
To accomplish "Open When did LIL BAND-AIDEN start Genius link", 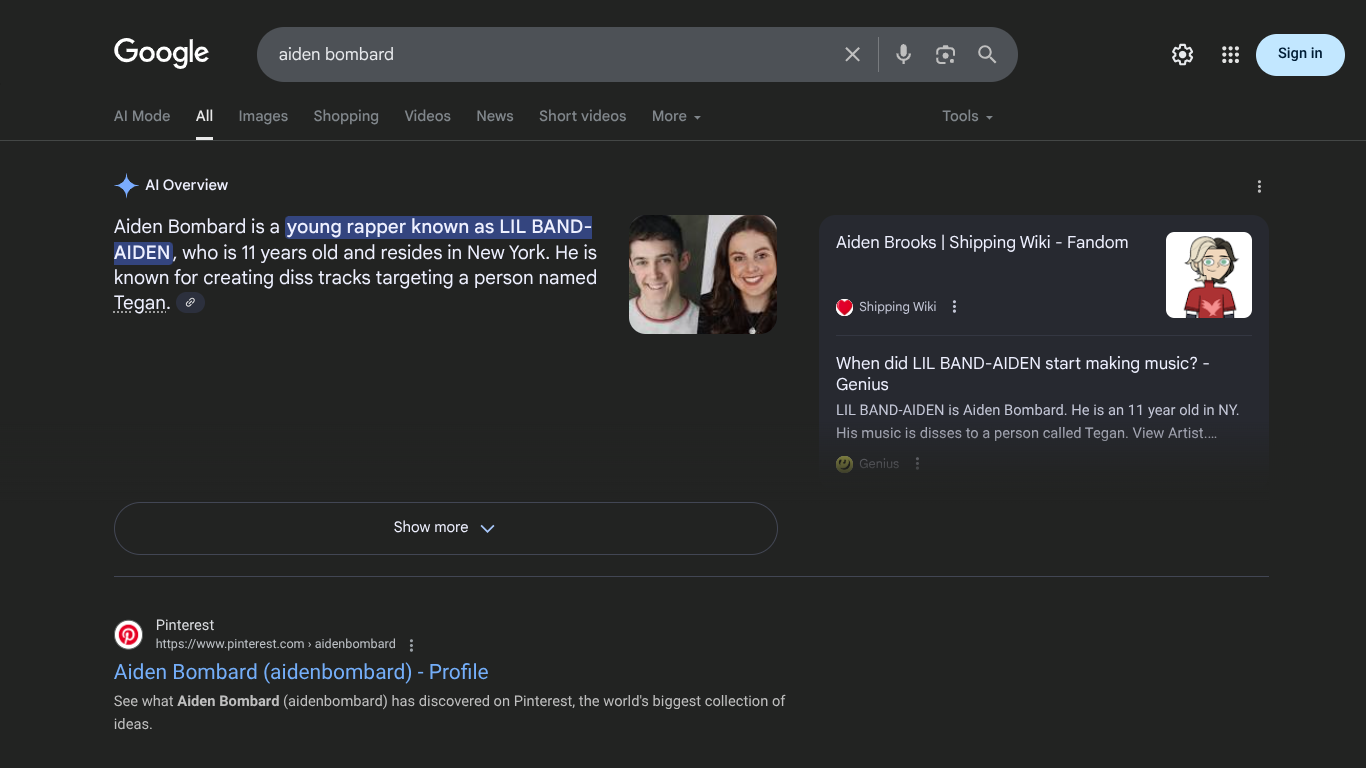I will 1023,373.
